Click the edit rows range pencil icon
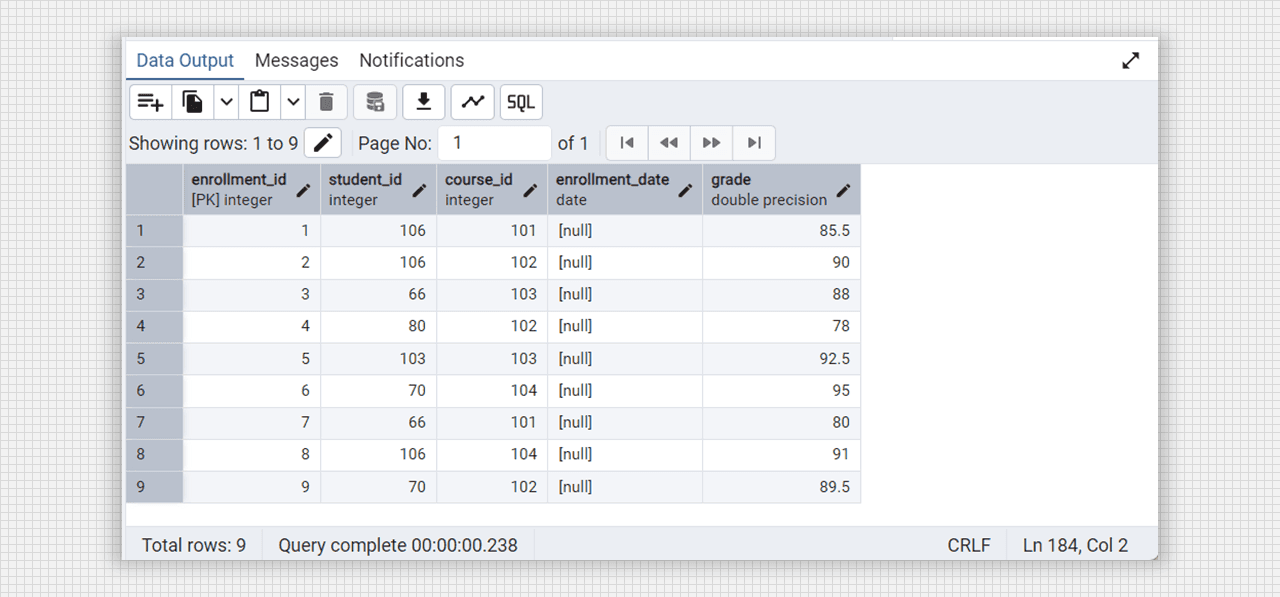Viewport: 1280px width, 597px height. [323, 143]
